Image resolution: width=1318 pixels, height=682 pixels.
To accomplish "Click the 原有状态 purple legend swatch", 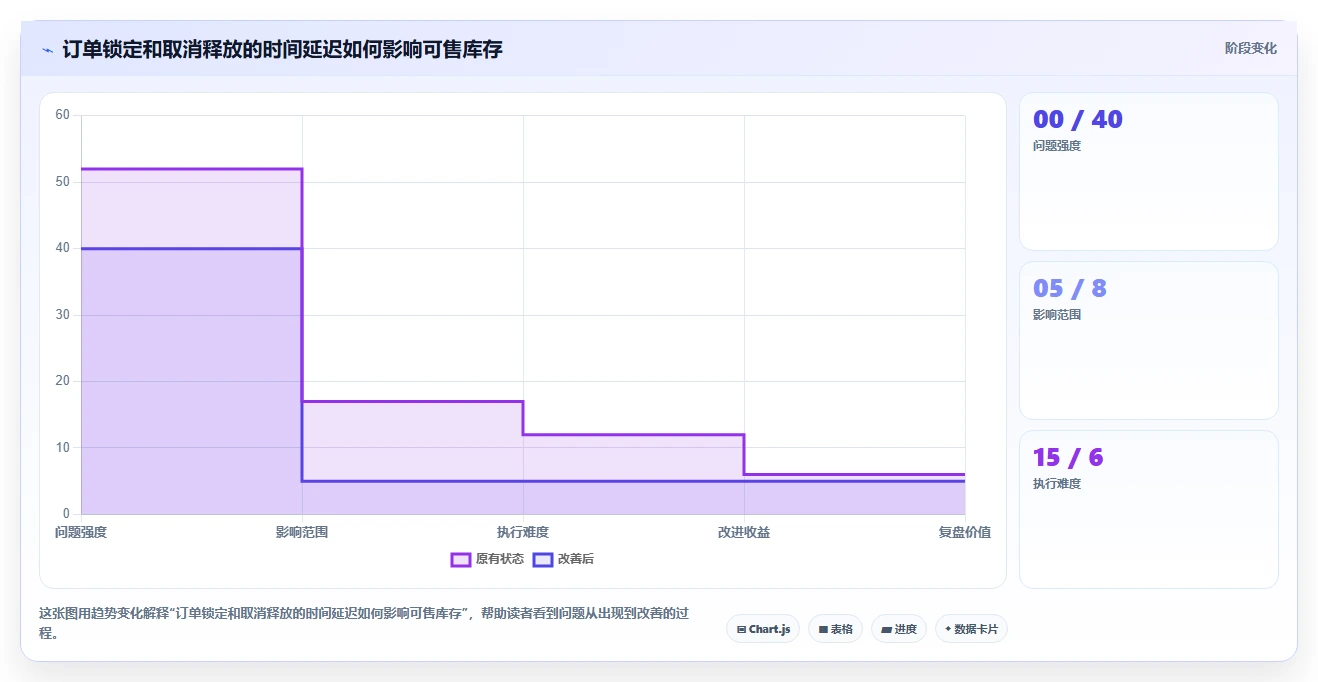I will (x=461, y=559).
